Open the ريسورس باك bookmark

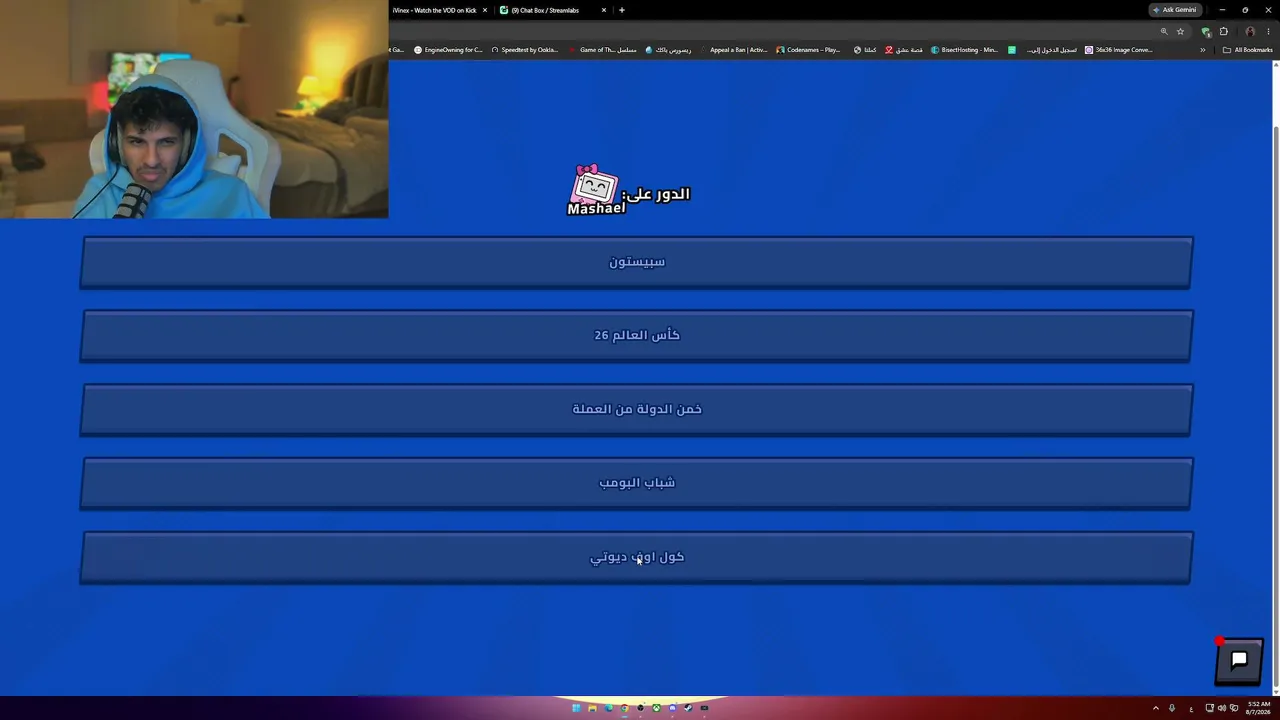pyautogui.click(x=669, y=50)
